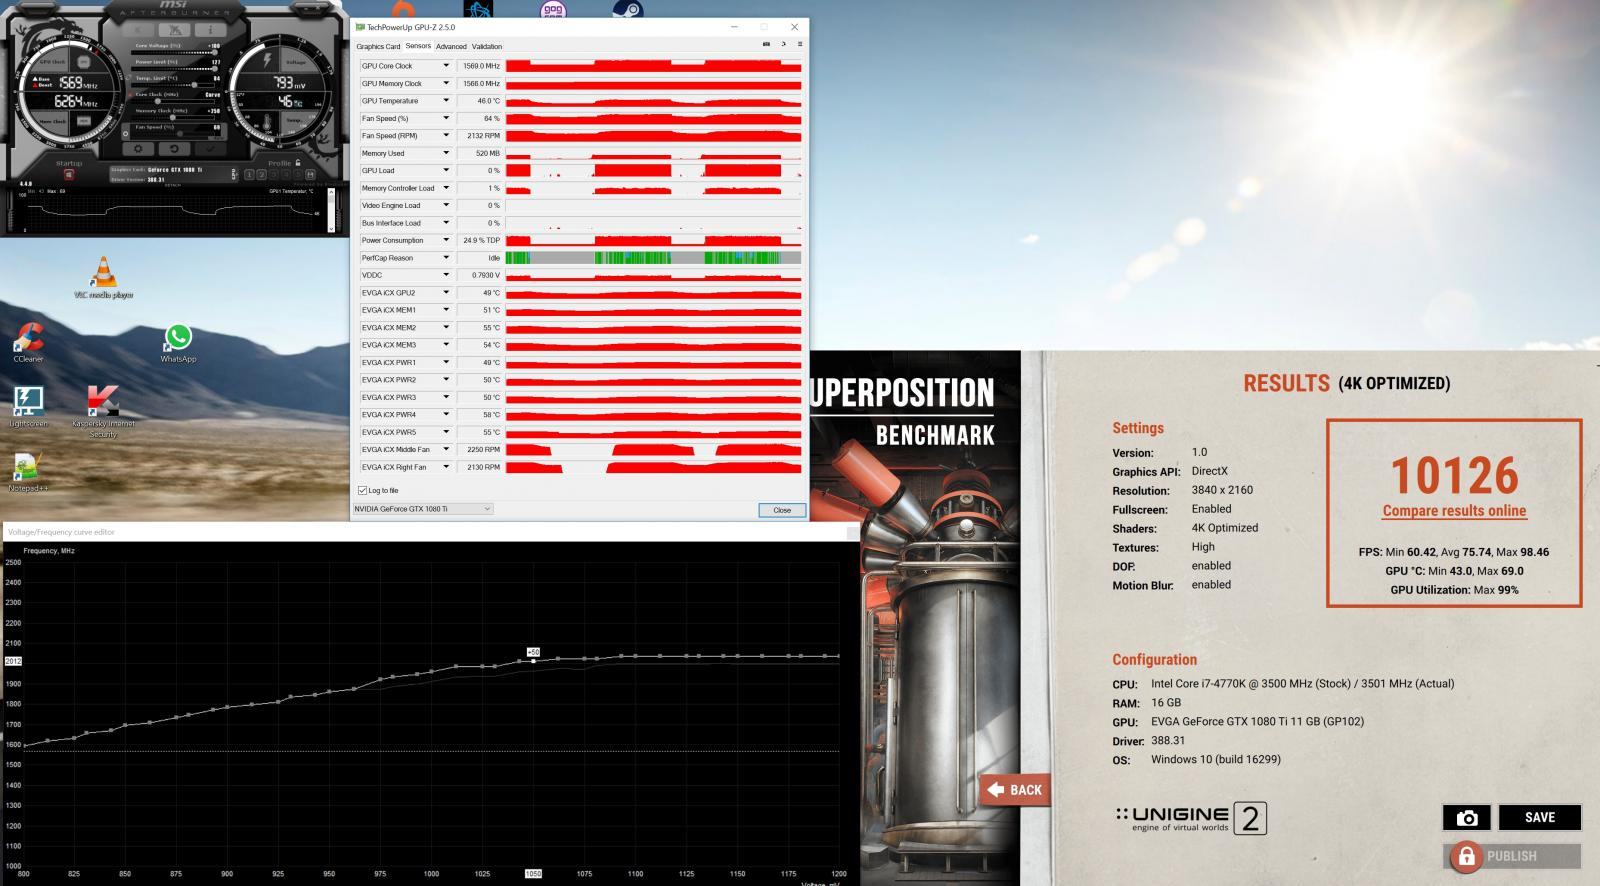Click Superposition camera screenshot button
Screen dimensions: 1600x886
1466,817
